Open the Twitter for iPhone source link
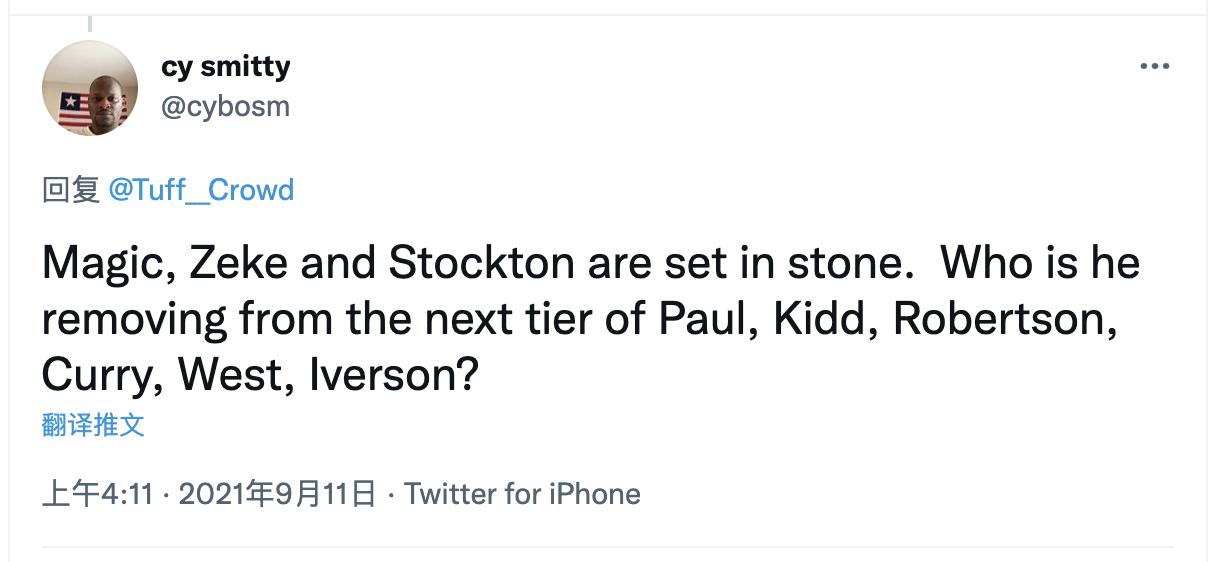The height and width of the screenshot is (562, 1228). 522,494
